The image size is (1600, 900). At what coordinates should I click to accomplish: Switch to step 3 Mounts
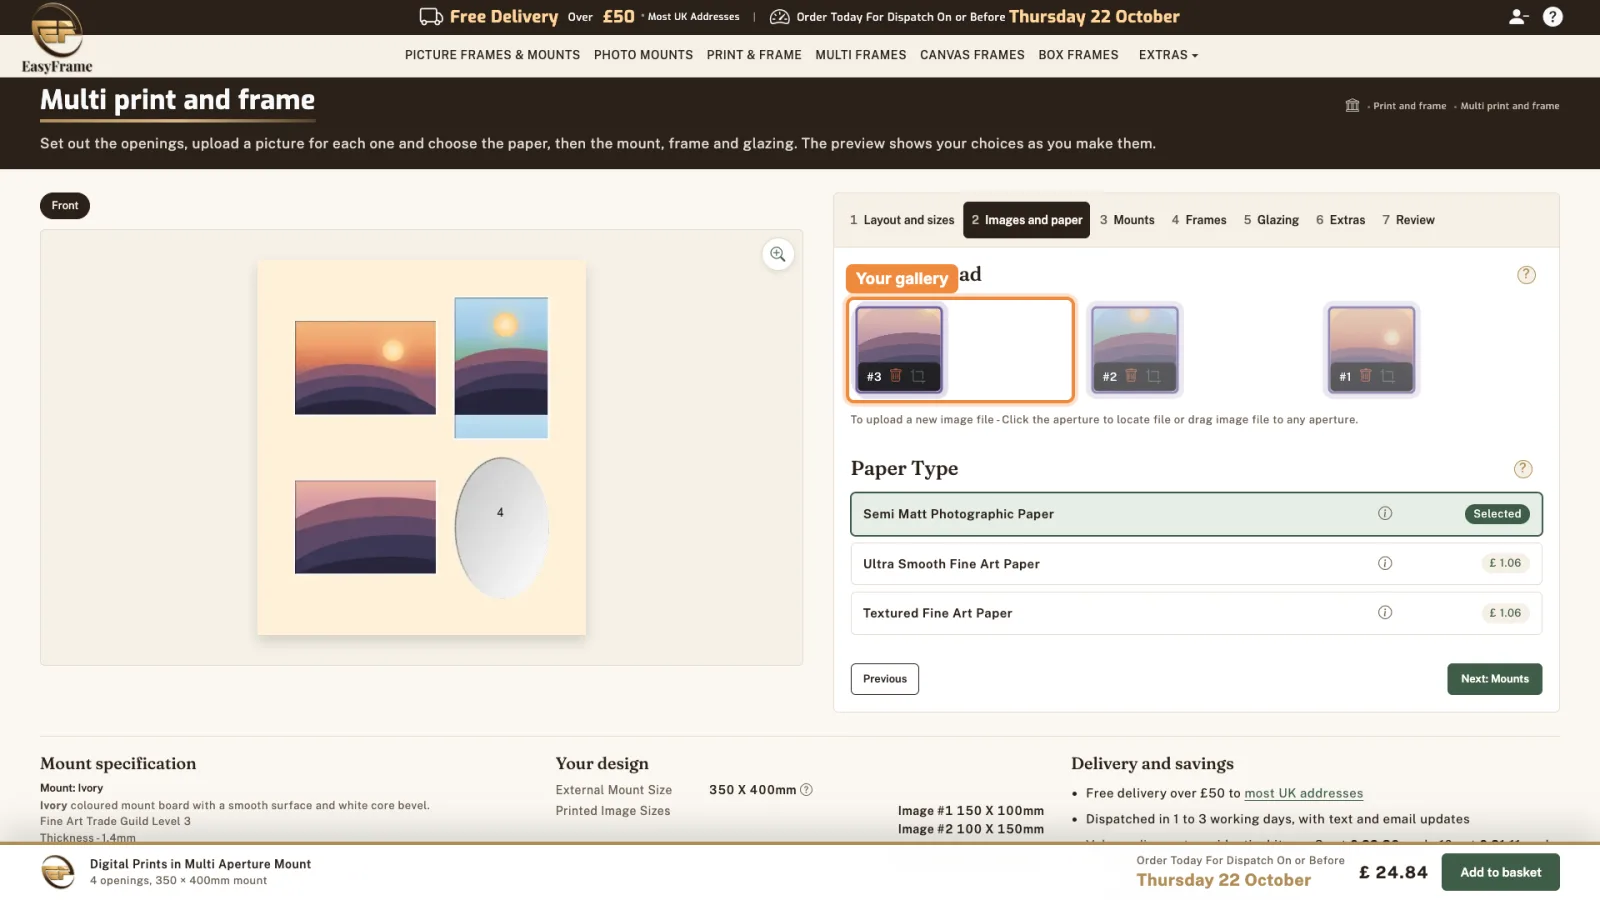point(1127,220)
